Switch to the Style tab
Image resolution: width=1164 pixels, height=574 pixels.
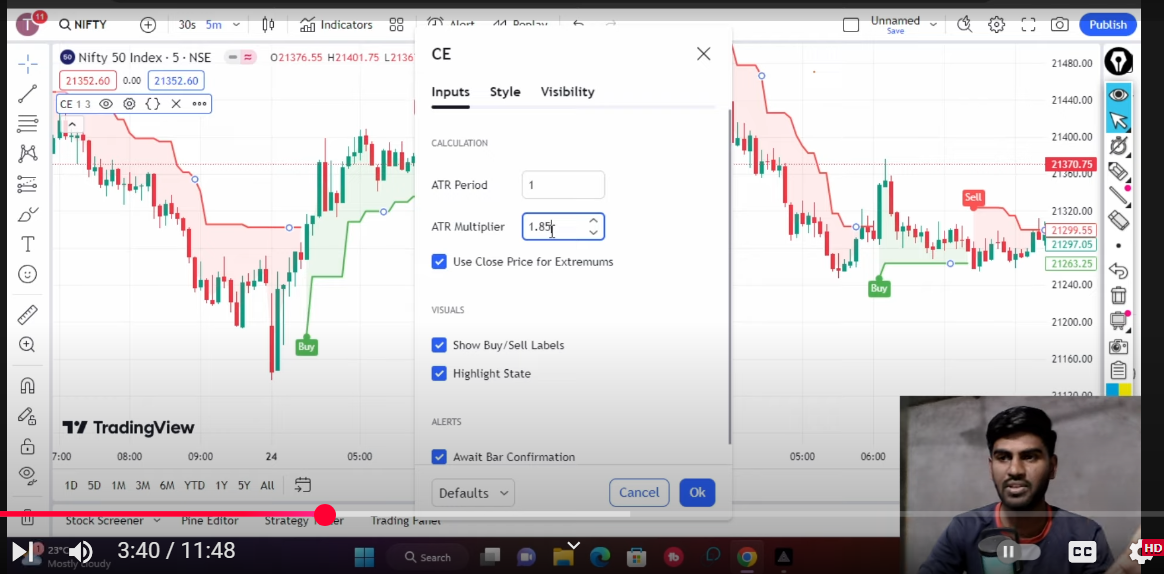(x=505, y=92)
